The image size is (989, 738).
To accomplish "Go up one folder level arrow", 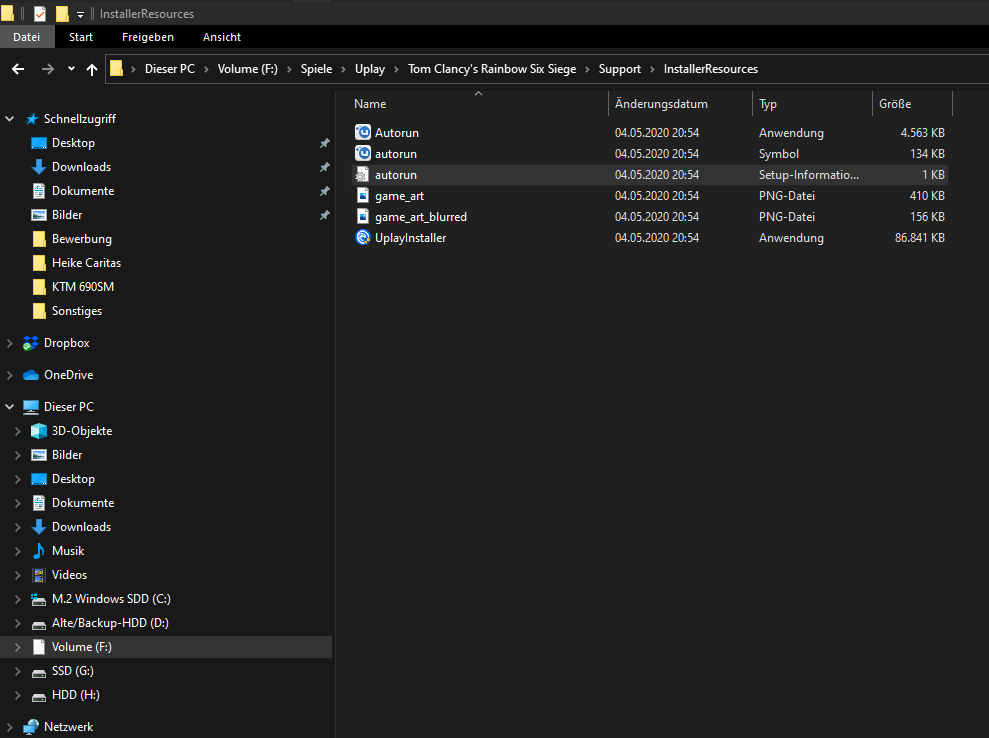I will click(x=92, y=69).
